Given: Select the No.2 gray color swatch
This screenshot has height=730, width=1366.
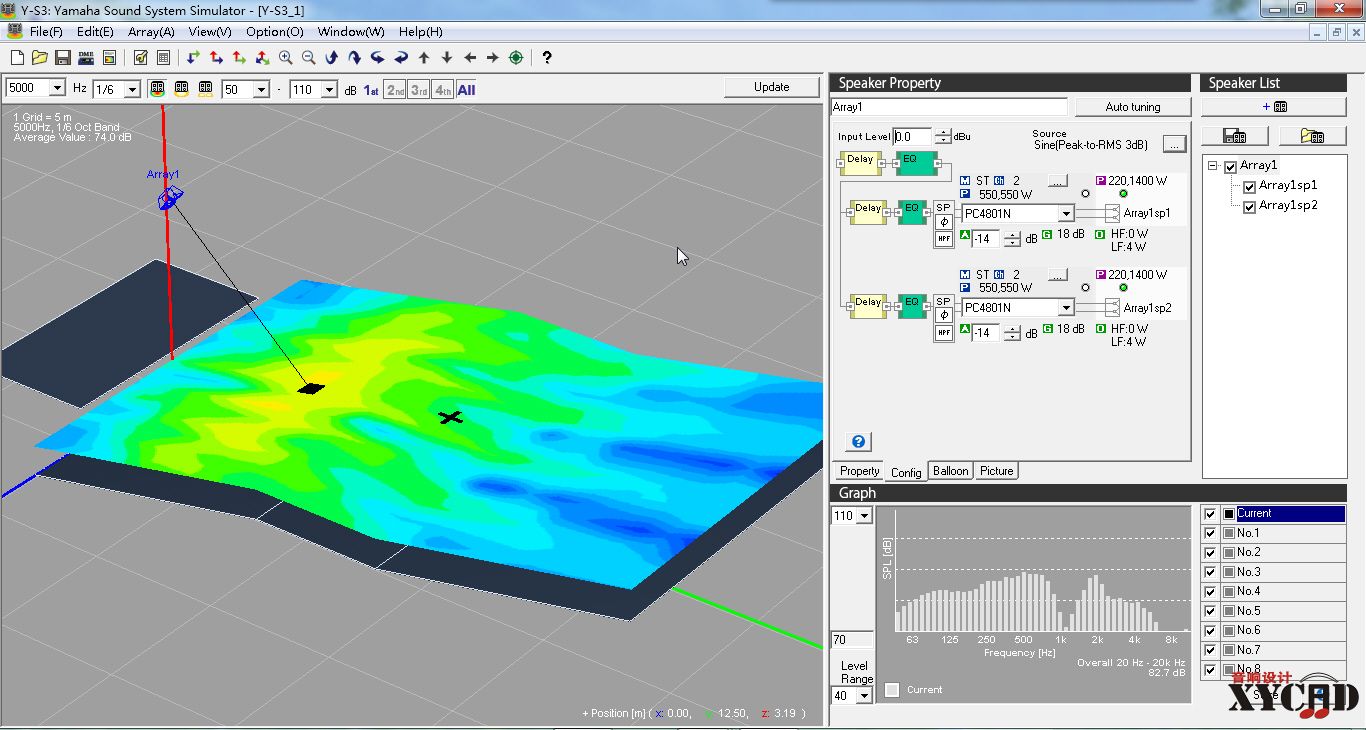Looking at the screenshot, I should coord(1229,553).
